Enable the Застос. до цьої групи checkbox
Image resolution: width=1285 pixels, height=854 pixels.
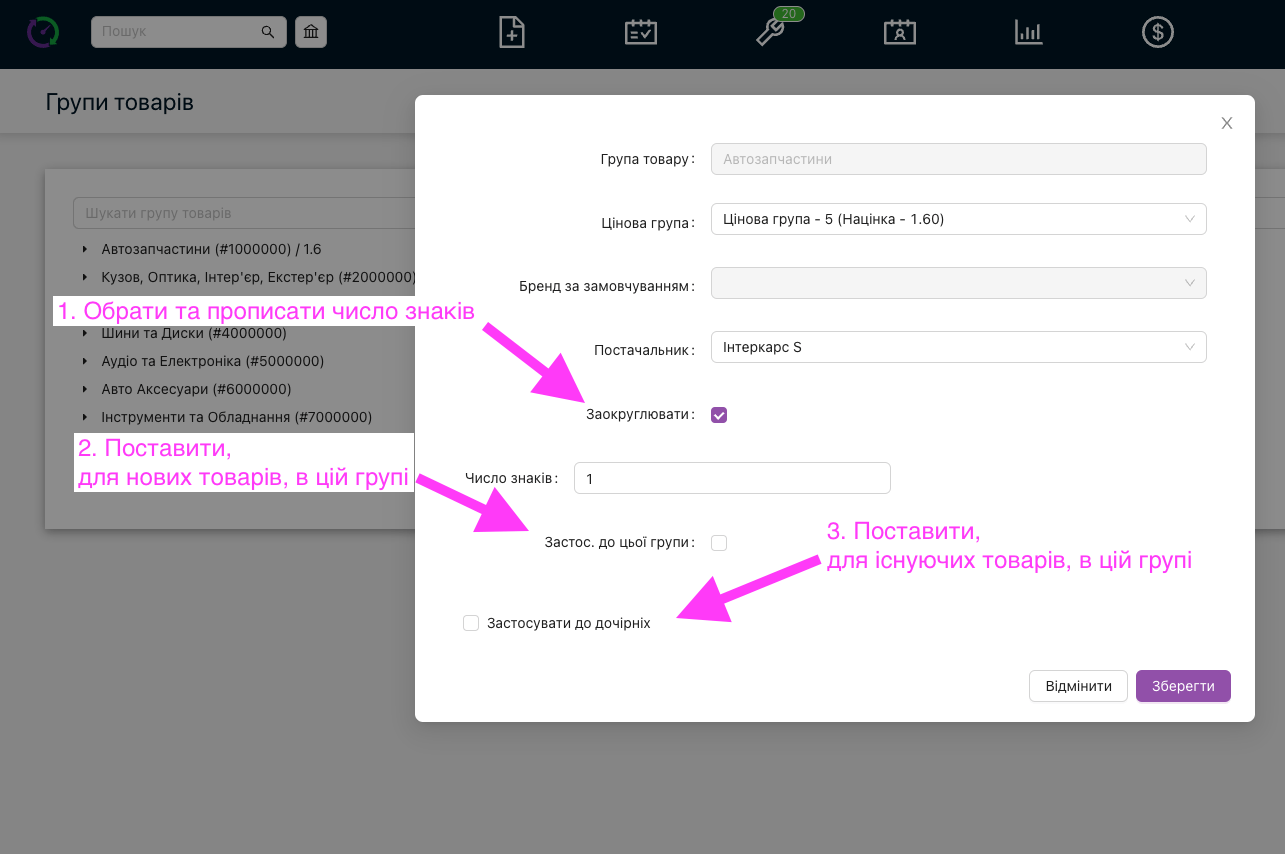pyautogui.click(x=719, y=543)
